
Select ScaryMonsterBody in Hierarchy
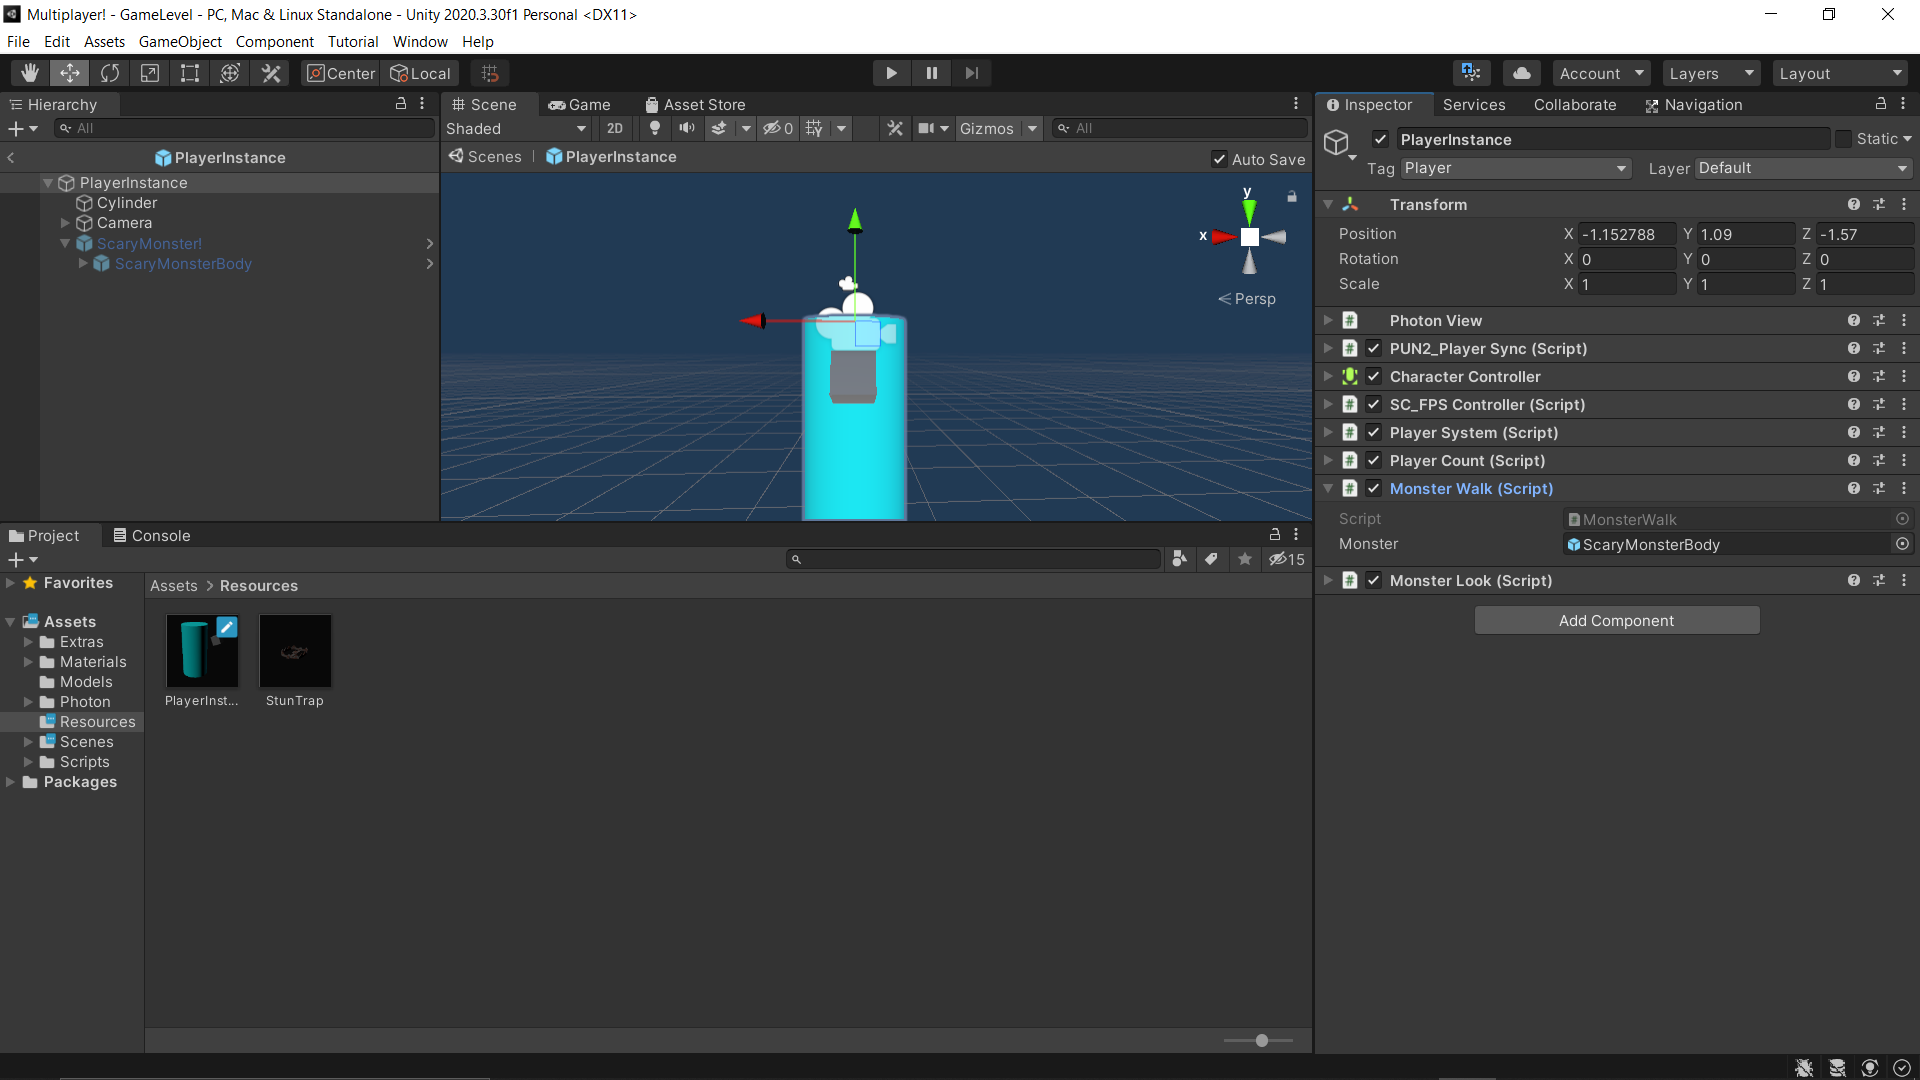click(x=183, y=264)
